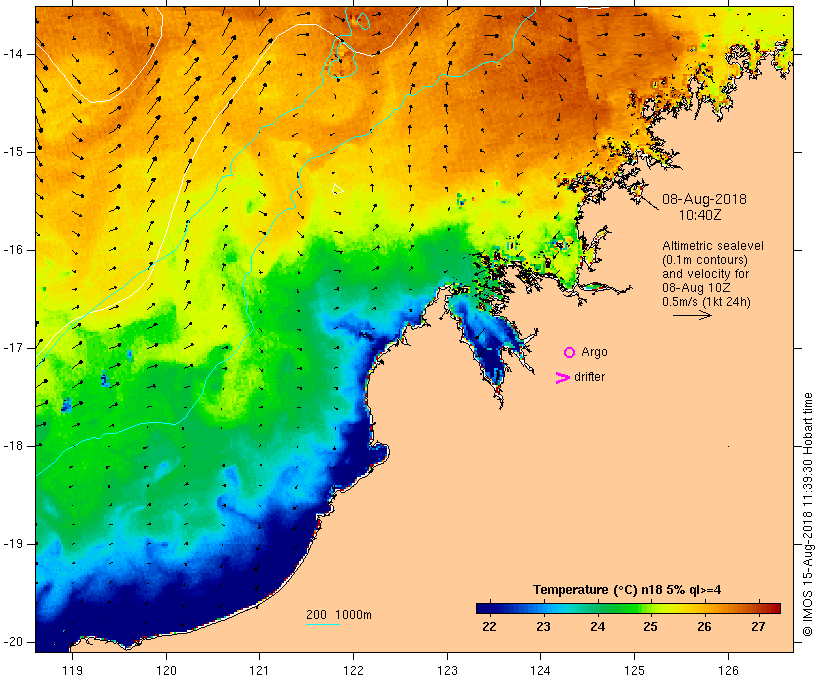Click the "0.5m/s (1kt 24h)" scale text
820x680 pixels.
pos(706,302)
